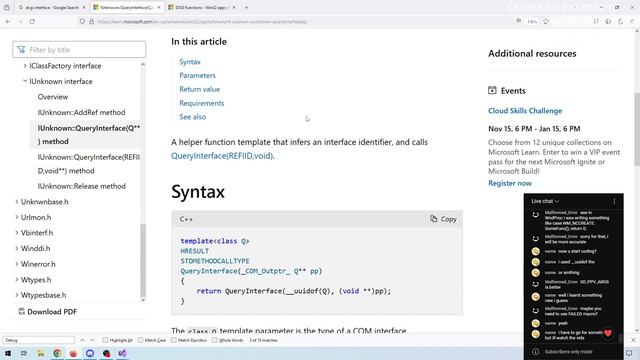Expand the Urlmon.h node
This screenshot has height=360, width=640.
[x=17, y=217]
